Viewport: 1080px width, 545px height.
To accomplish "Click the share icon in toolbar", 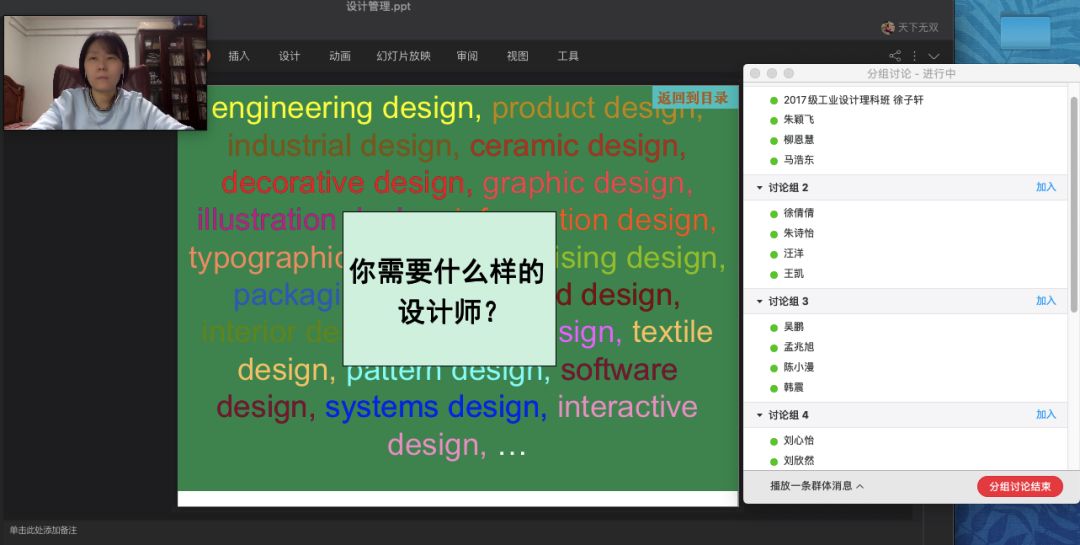I will [895, 56].
